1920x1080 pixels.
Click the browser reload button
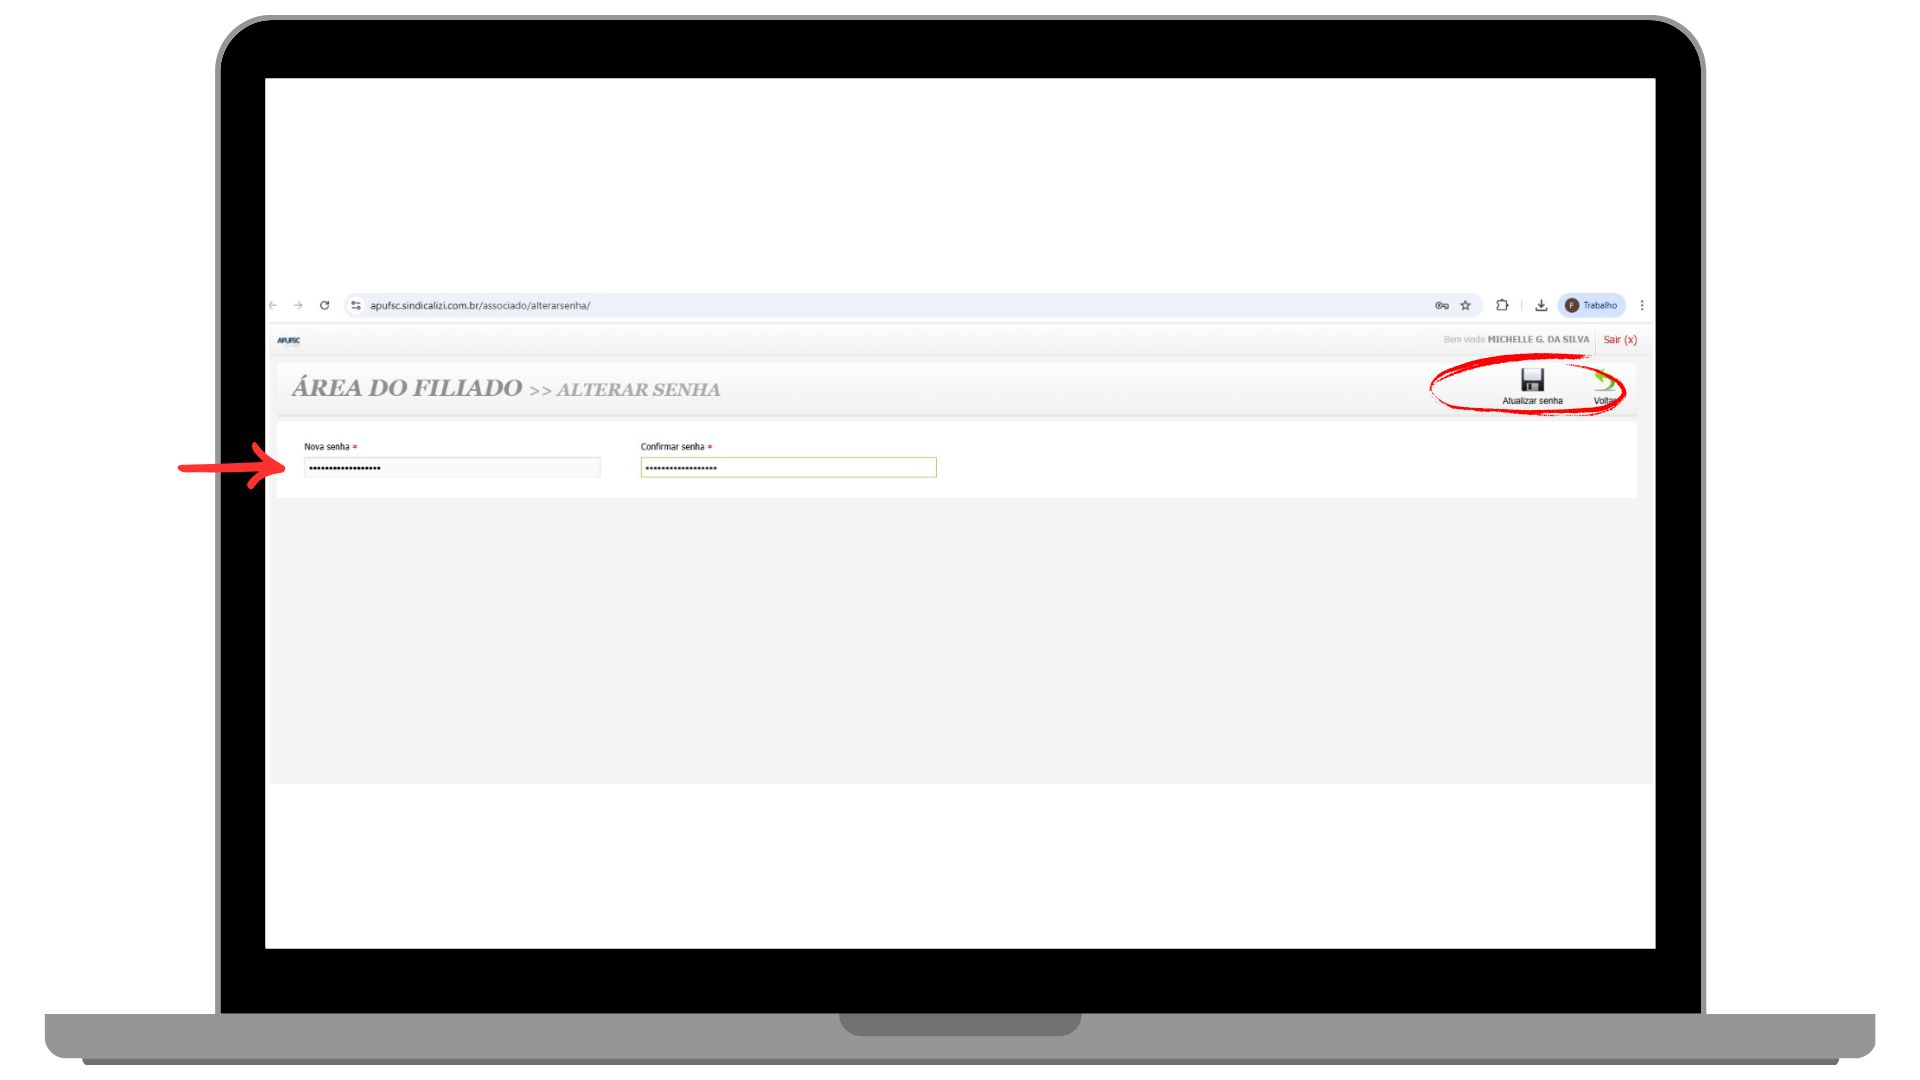(x=324, y=306)
